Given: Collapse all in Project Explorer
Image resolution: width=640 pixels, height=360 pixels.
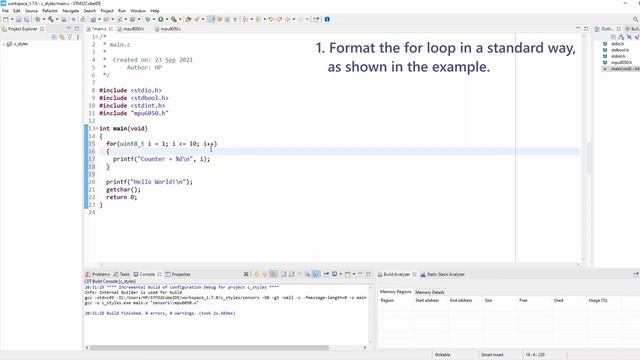Looking at the screenshot, I should [54, 37].
